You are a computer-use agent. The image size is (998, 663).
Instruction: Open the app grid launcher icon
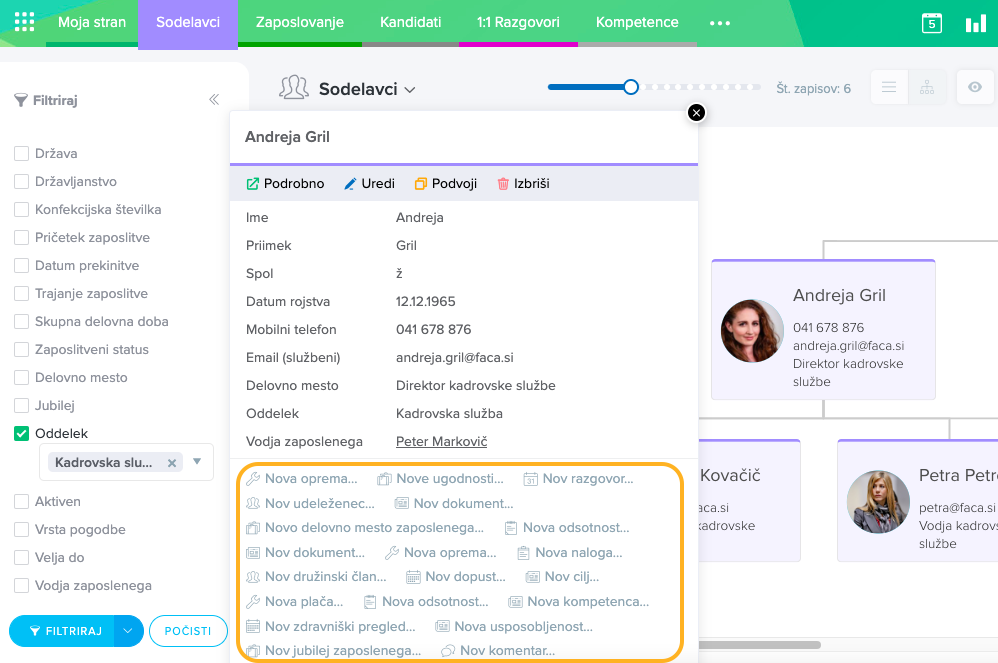pos(25,22)
